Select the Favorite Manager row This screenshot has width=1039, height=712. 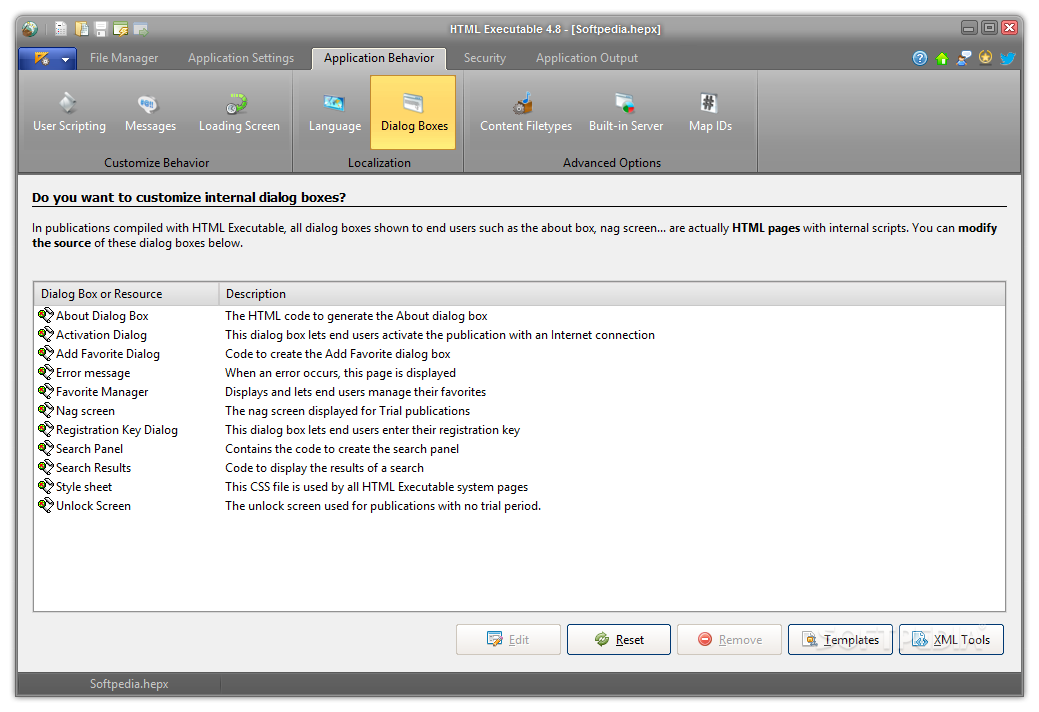click(519, 391)
